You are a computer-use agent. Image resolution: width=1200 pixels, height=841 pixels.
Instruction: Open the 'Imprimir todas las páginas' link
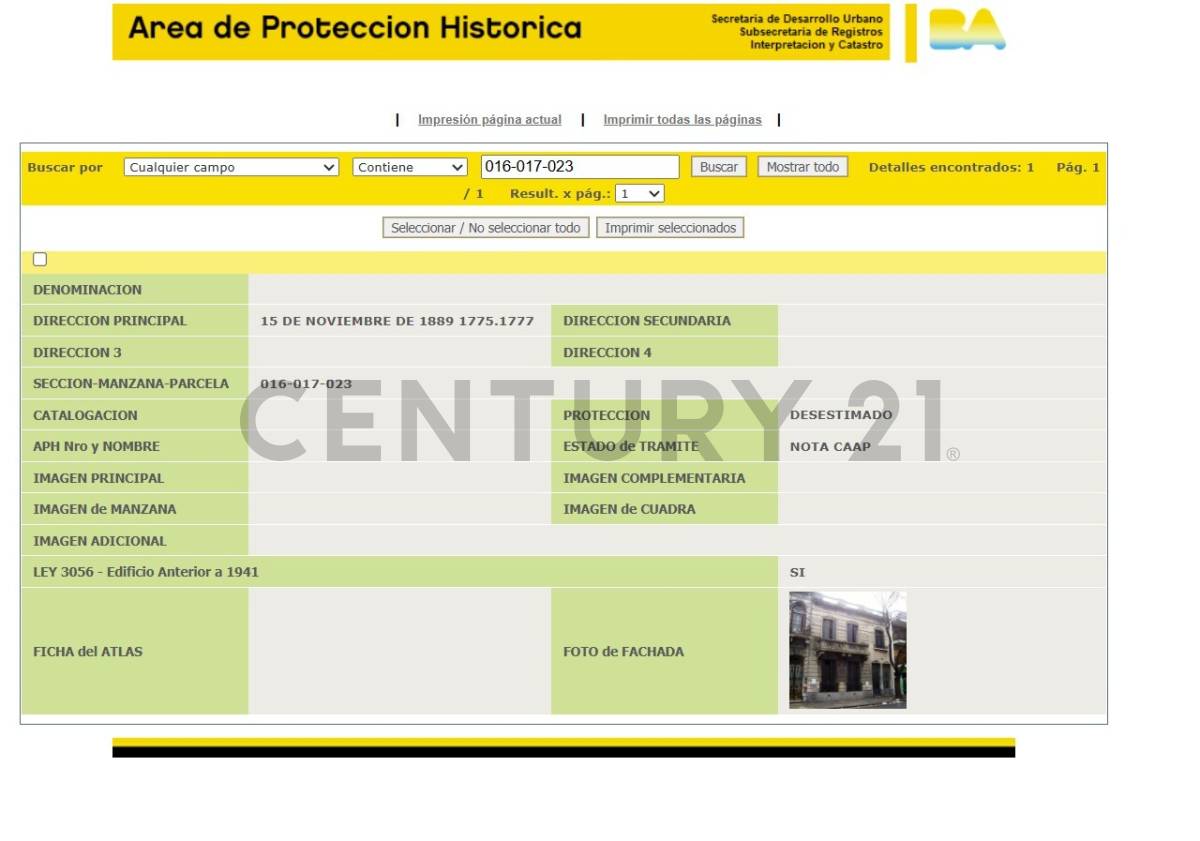click(x=682, y=120)
